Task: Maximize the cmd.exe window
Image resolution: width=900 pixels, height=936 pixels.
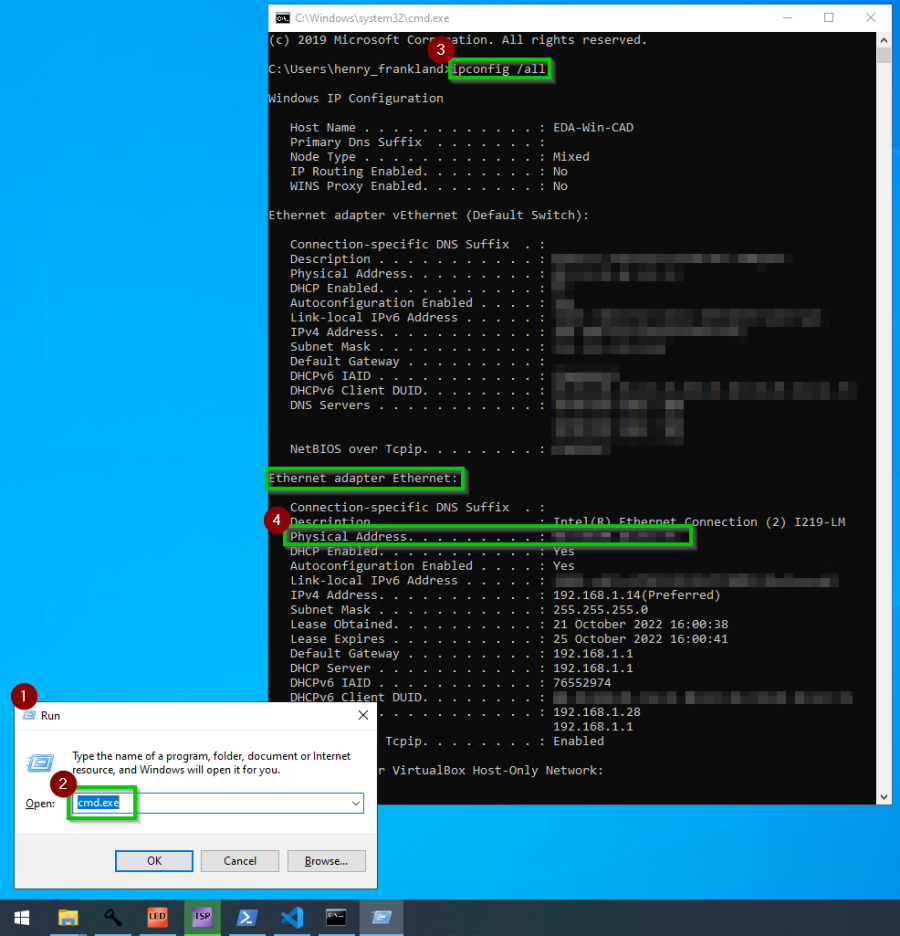Action: [x=829, y=18]
